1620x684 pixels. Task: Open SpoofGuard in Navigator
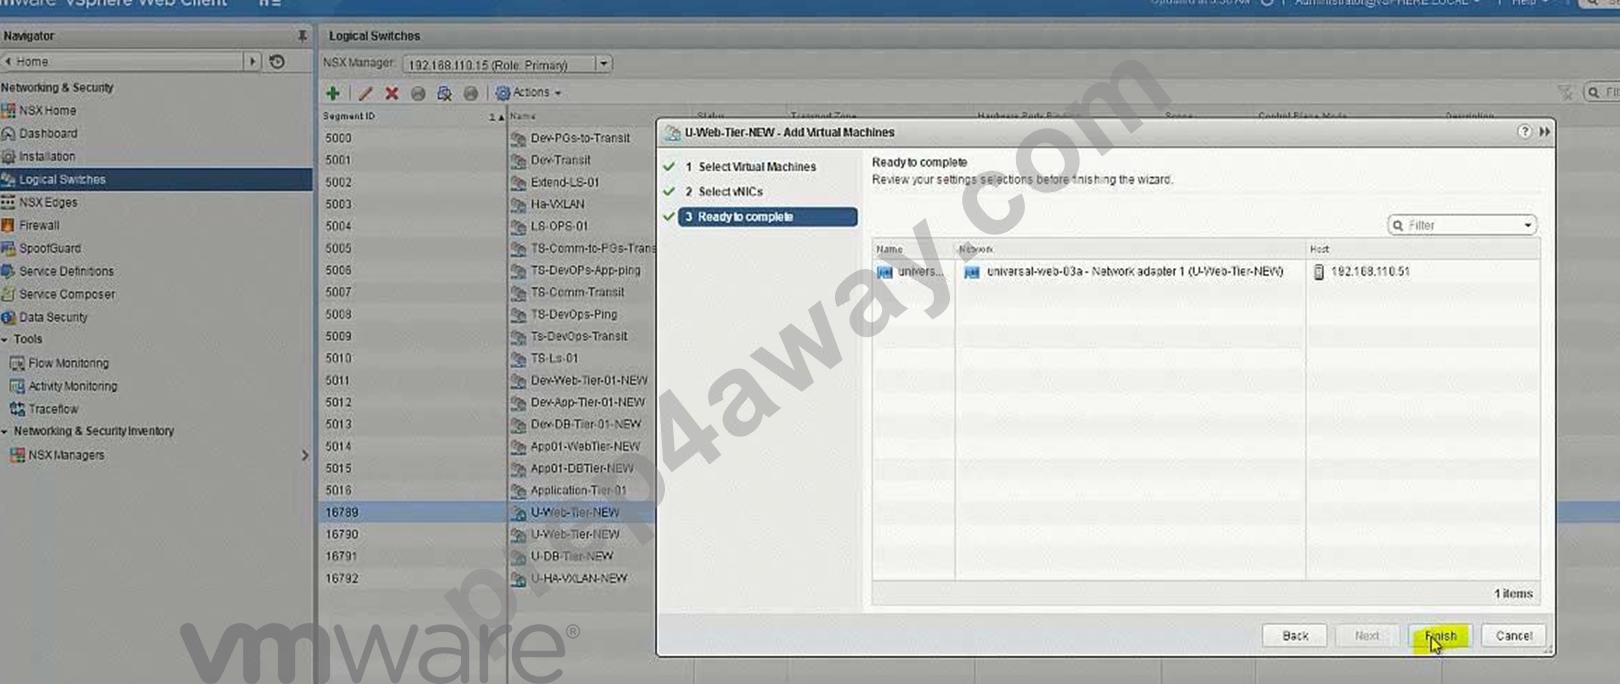coord(49,249)
